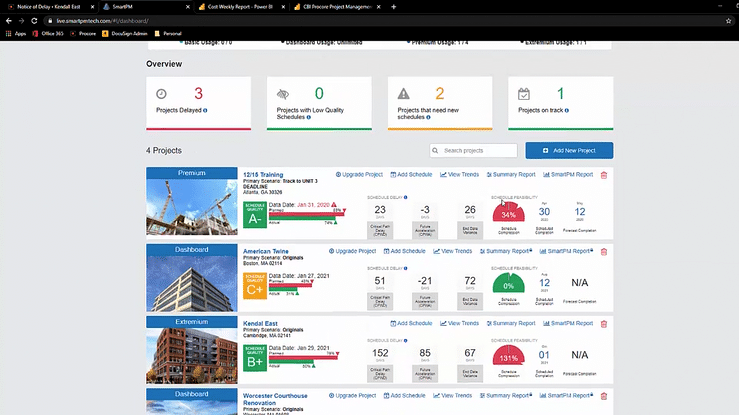This screenshot has height=415, width=739.
Task: Delete Worcester Courthouse Renovation with trash icon
Action: point(604,397)
